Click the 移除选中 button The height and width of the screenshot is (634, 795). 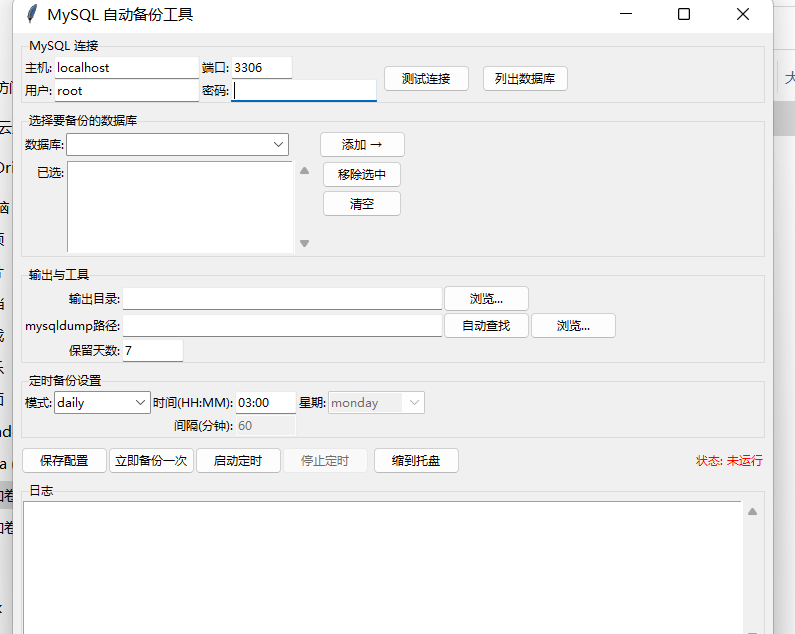point(362,174)
